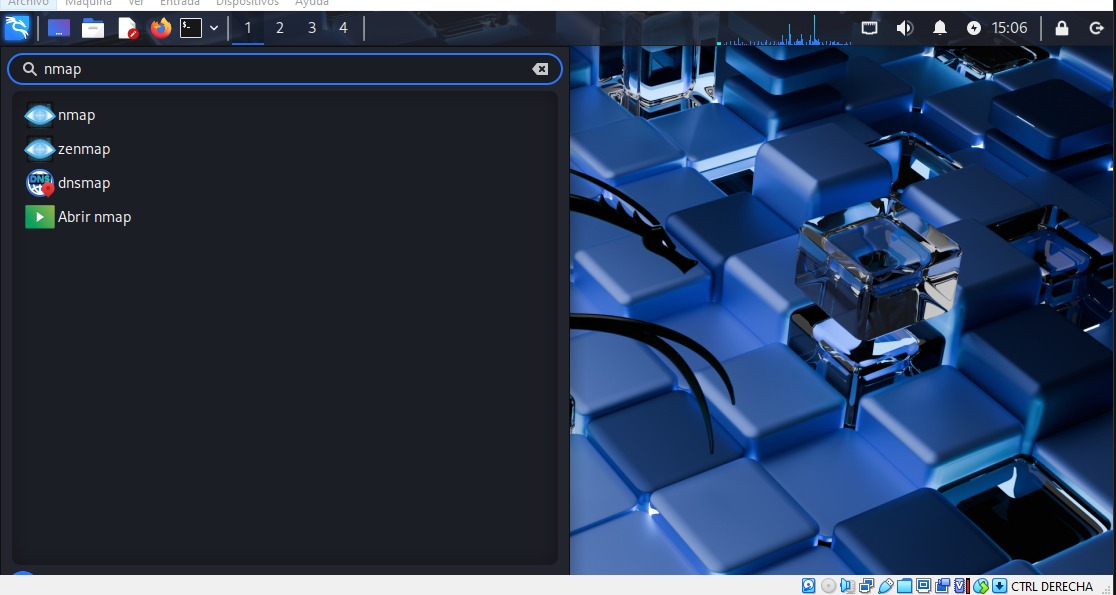Open the file manager icon in panel
1116x595 pixels.
pyautogui.click(x=93, y=28)
